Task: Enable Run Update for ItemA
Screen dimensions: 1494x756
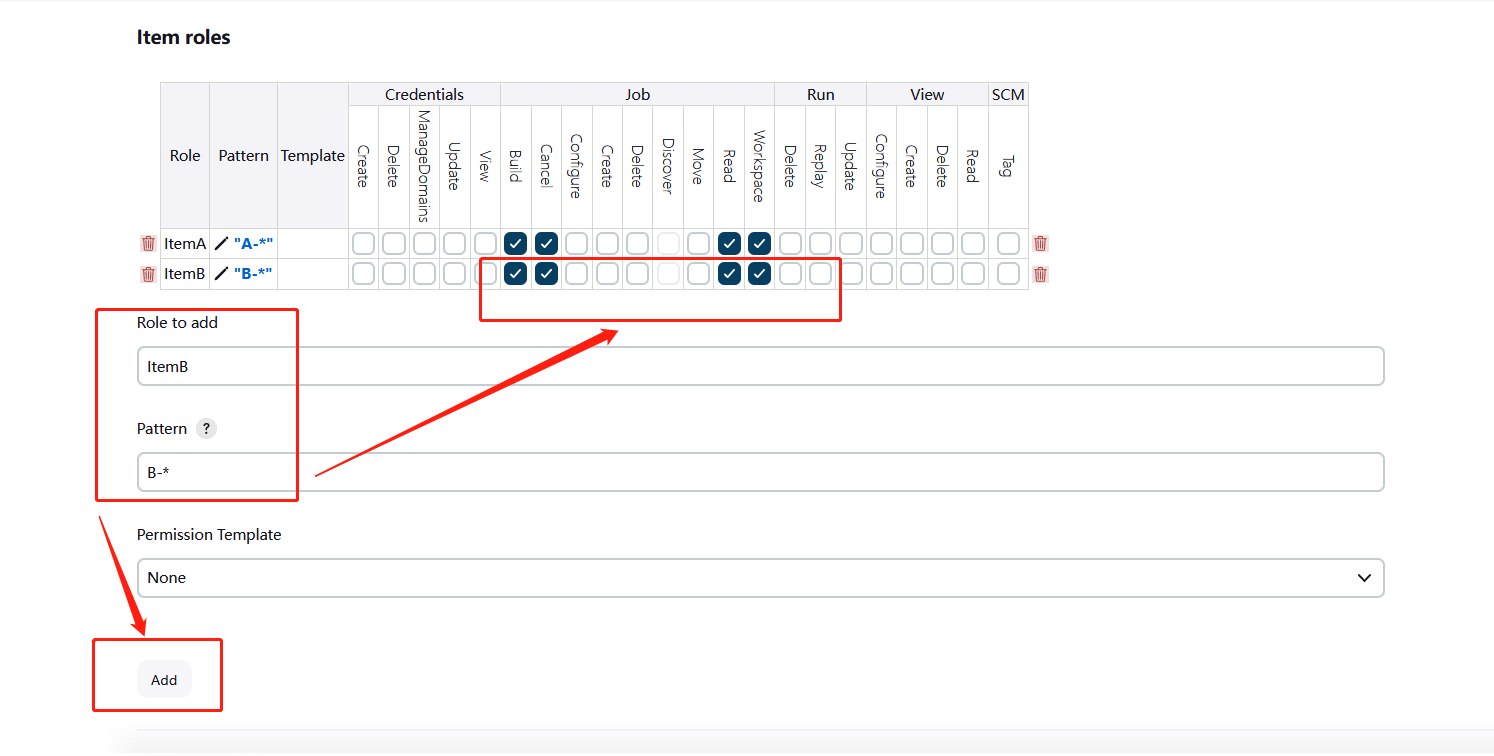Action: pos(851,243)
